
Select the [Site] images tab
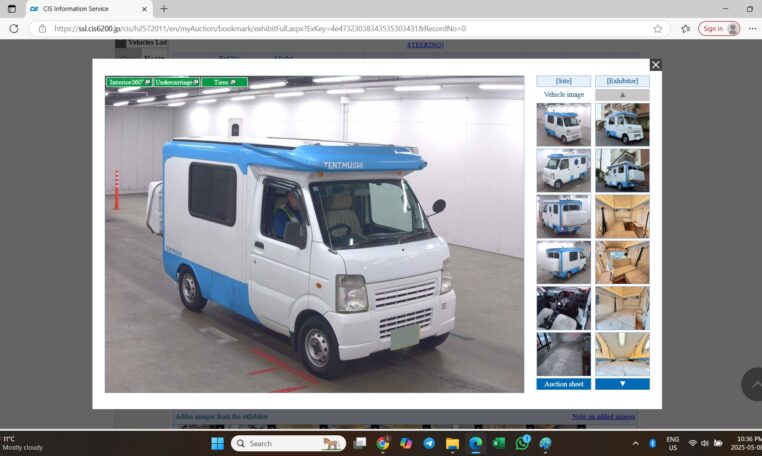[x=564, y=81]
